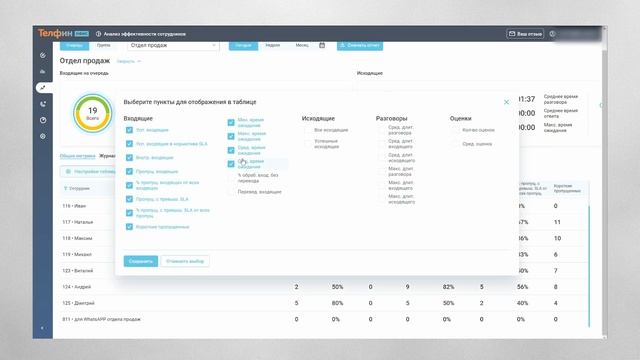The height and width of the screenshot is (360, 640).
Task: Check % обраб. вход. без перевода
Action: click(231, 178)
